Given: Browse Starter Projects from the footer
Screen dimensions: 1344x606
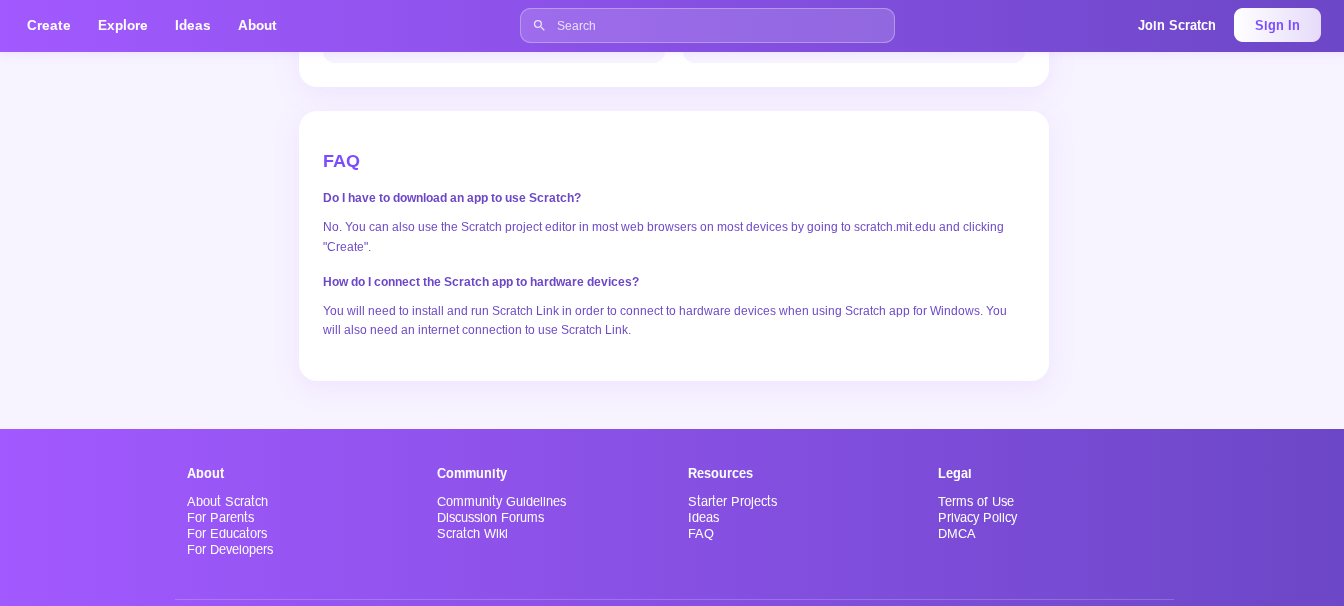Looking at the screenshot, I should tap(732, 502).
